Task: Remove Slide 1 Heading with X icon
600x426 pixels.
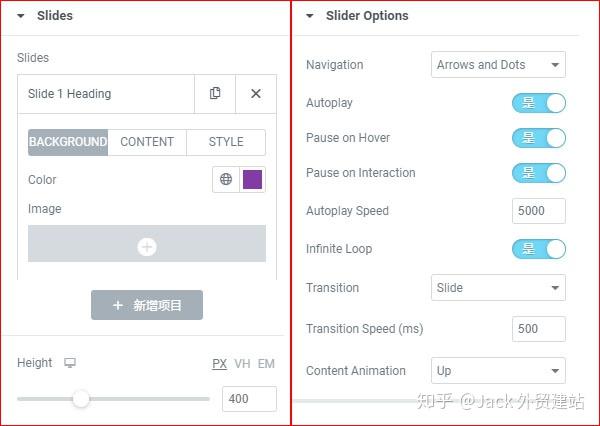Action: pos(256,94)
